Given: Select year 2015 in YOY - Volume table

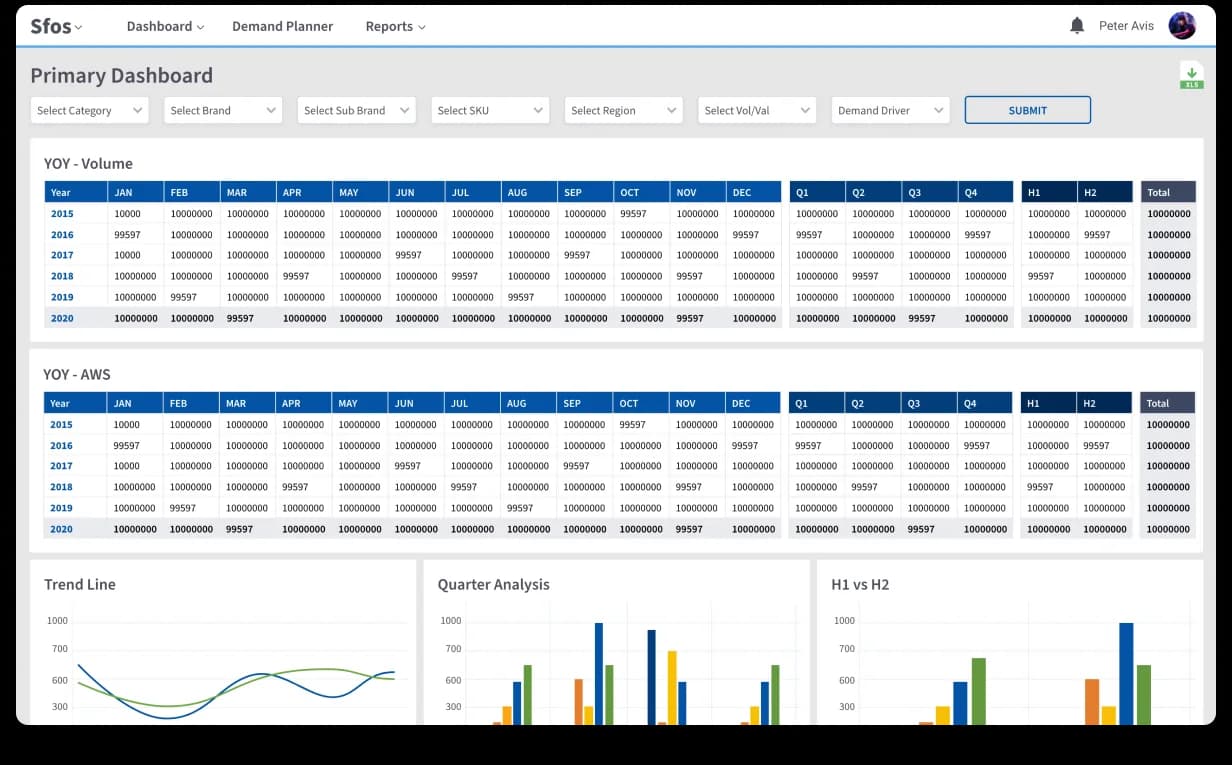Looking at the screenshot, I should [62, 213].
